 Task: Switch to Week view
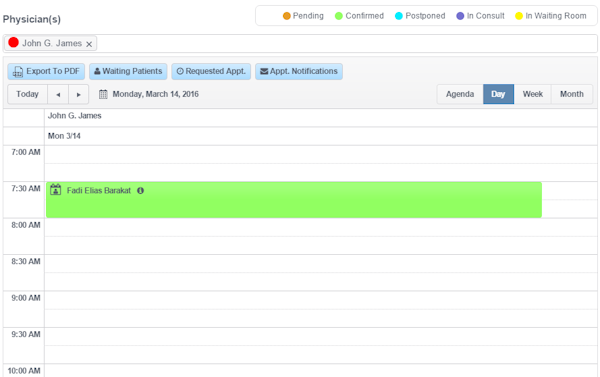click(533, 94)
